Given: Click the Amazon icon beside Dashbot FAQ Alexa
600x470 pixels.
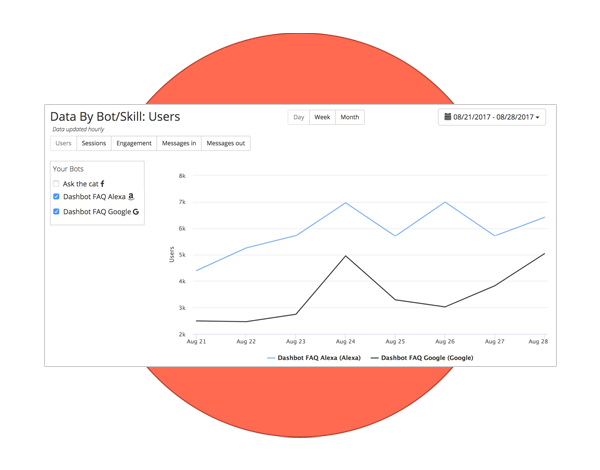Looking at the screenshot, I should click(131, 196).
